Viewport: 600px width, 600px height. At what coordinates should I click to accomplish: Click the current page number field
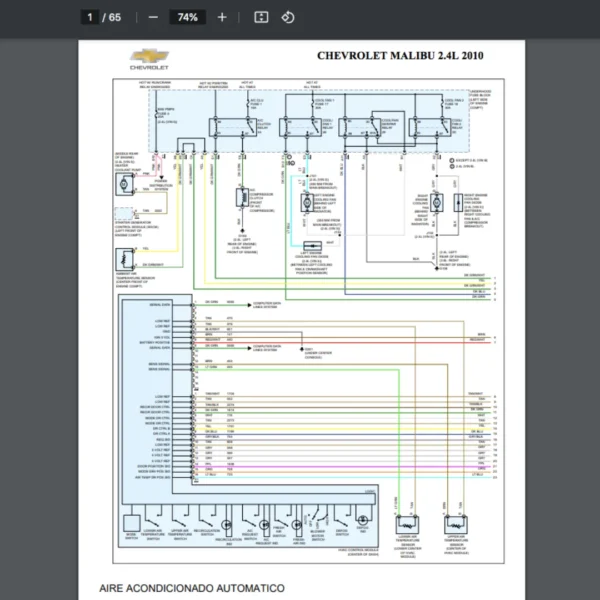pos(90,17)
